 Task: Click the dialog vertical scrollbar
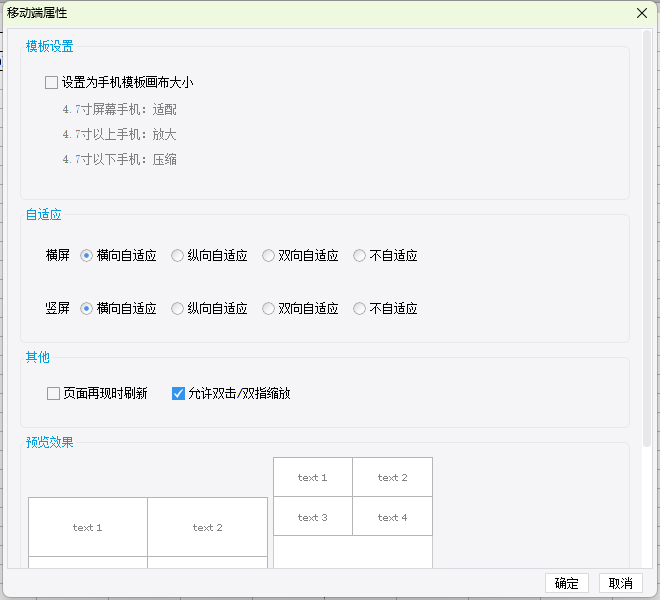point(647,238)
